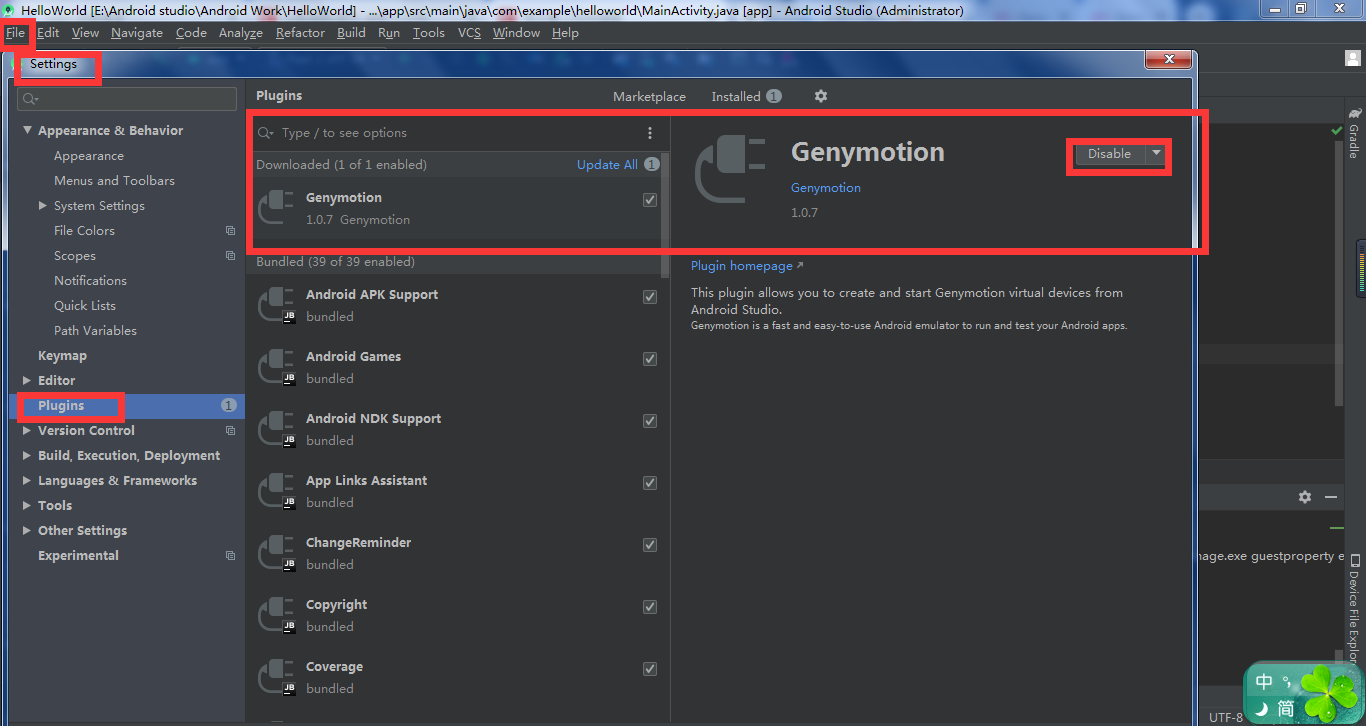Open the dropdown arrow next to Disable
1366x726 pixels.
point(1156,154)
